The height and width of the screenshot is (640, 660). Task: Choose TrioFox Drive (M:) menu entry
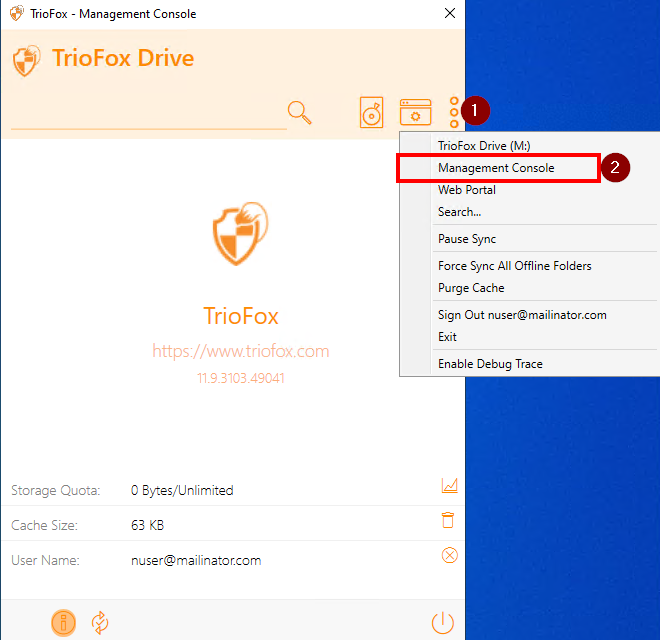(530, 146)
